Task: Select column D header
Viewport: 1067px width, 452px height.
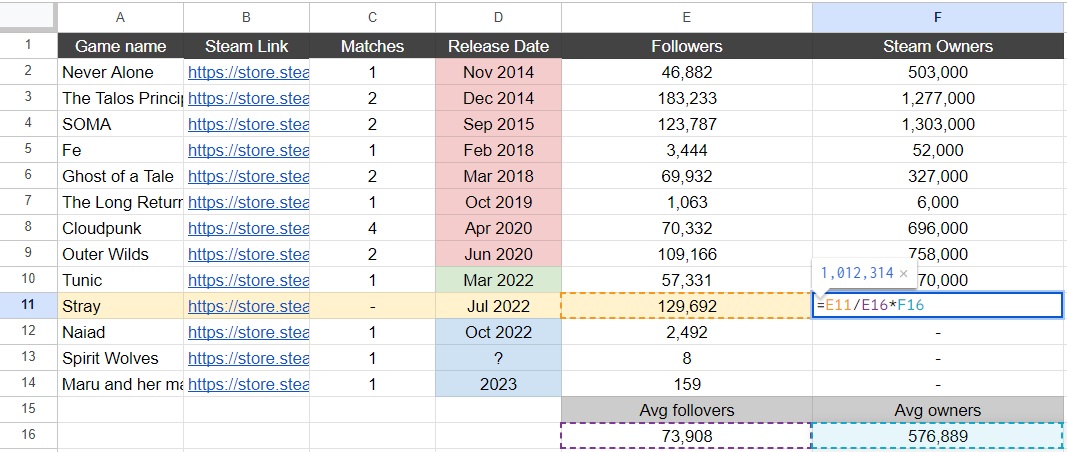Action: 498,17
